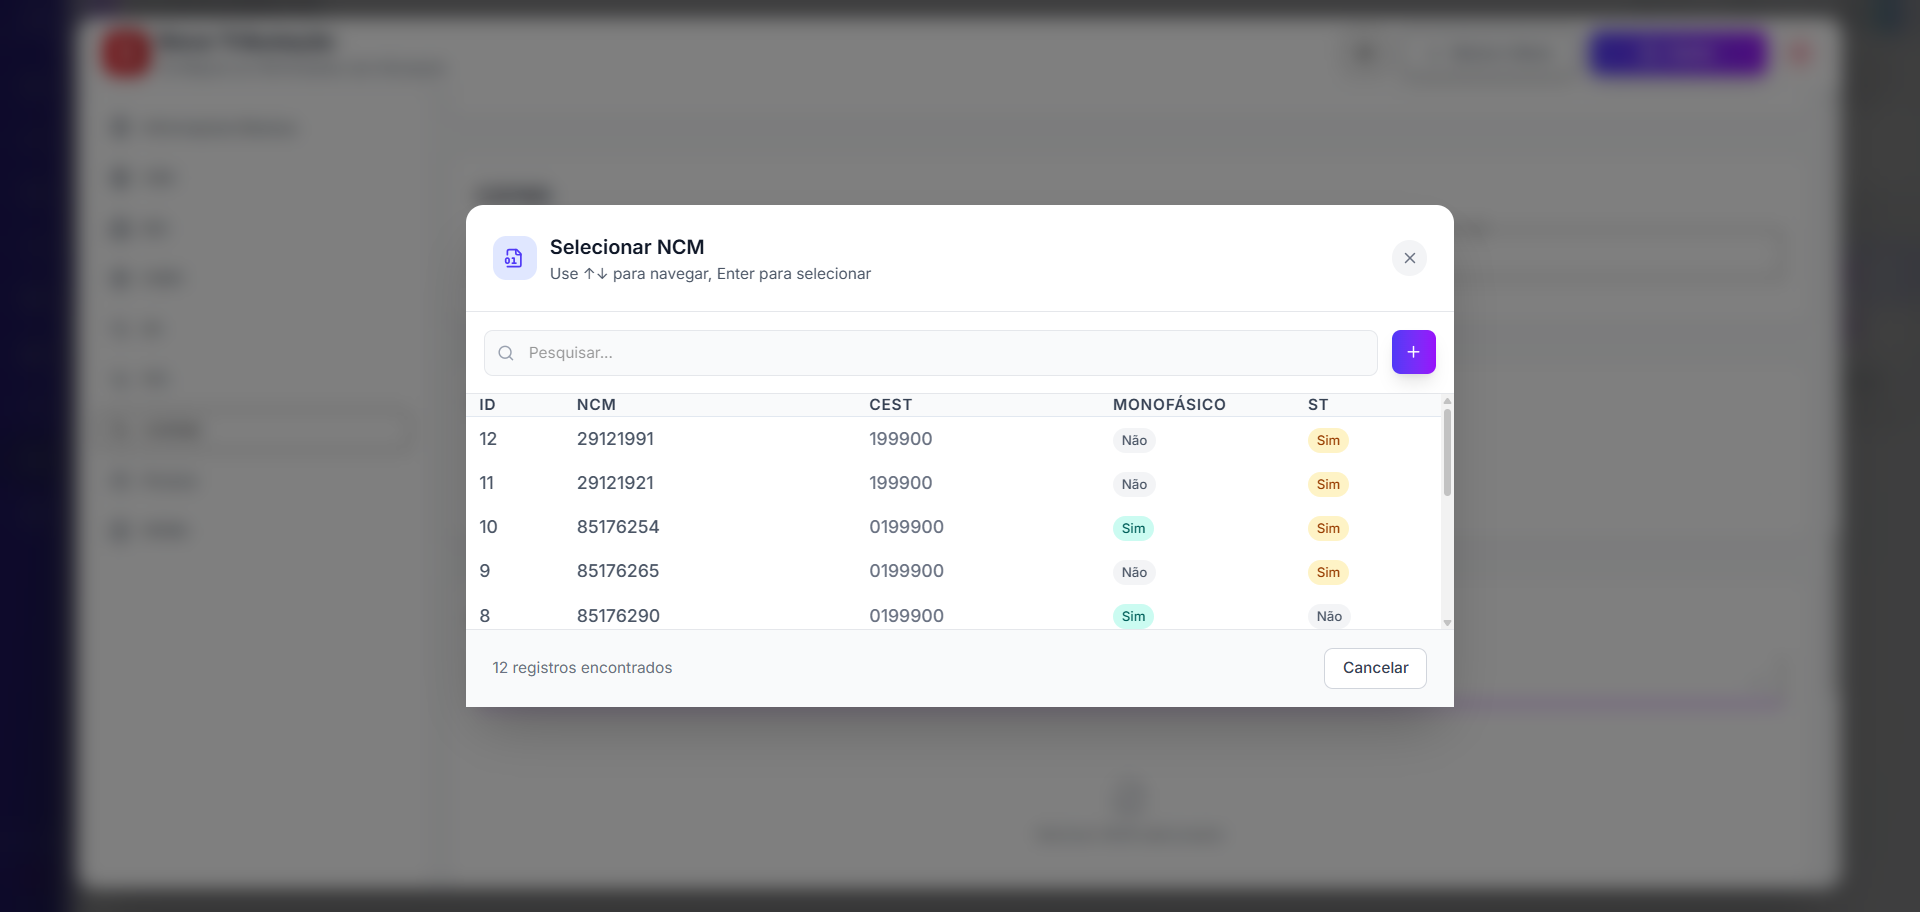The width and height of the screenshot is (1920, 912).
Task: Click Monofásico Não badge in row 12
Action: 1134,440
